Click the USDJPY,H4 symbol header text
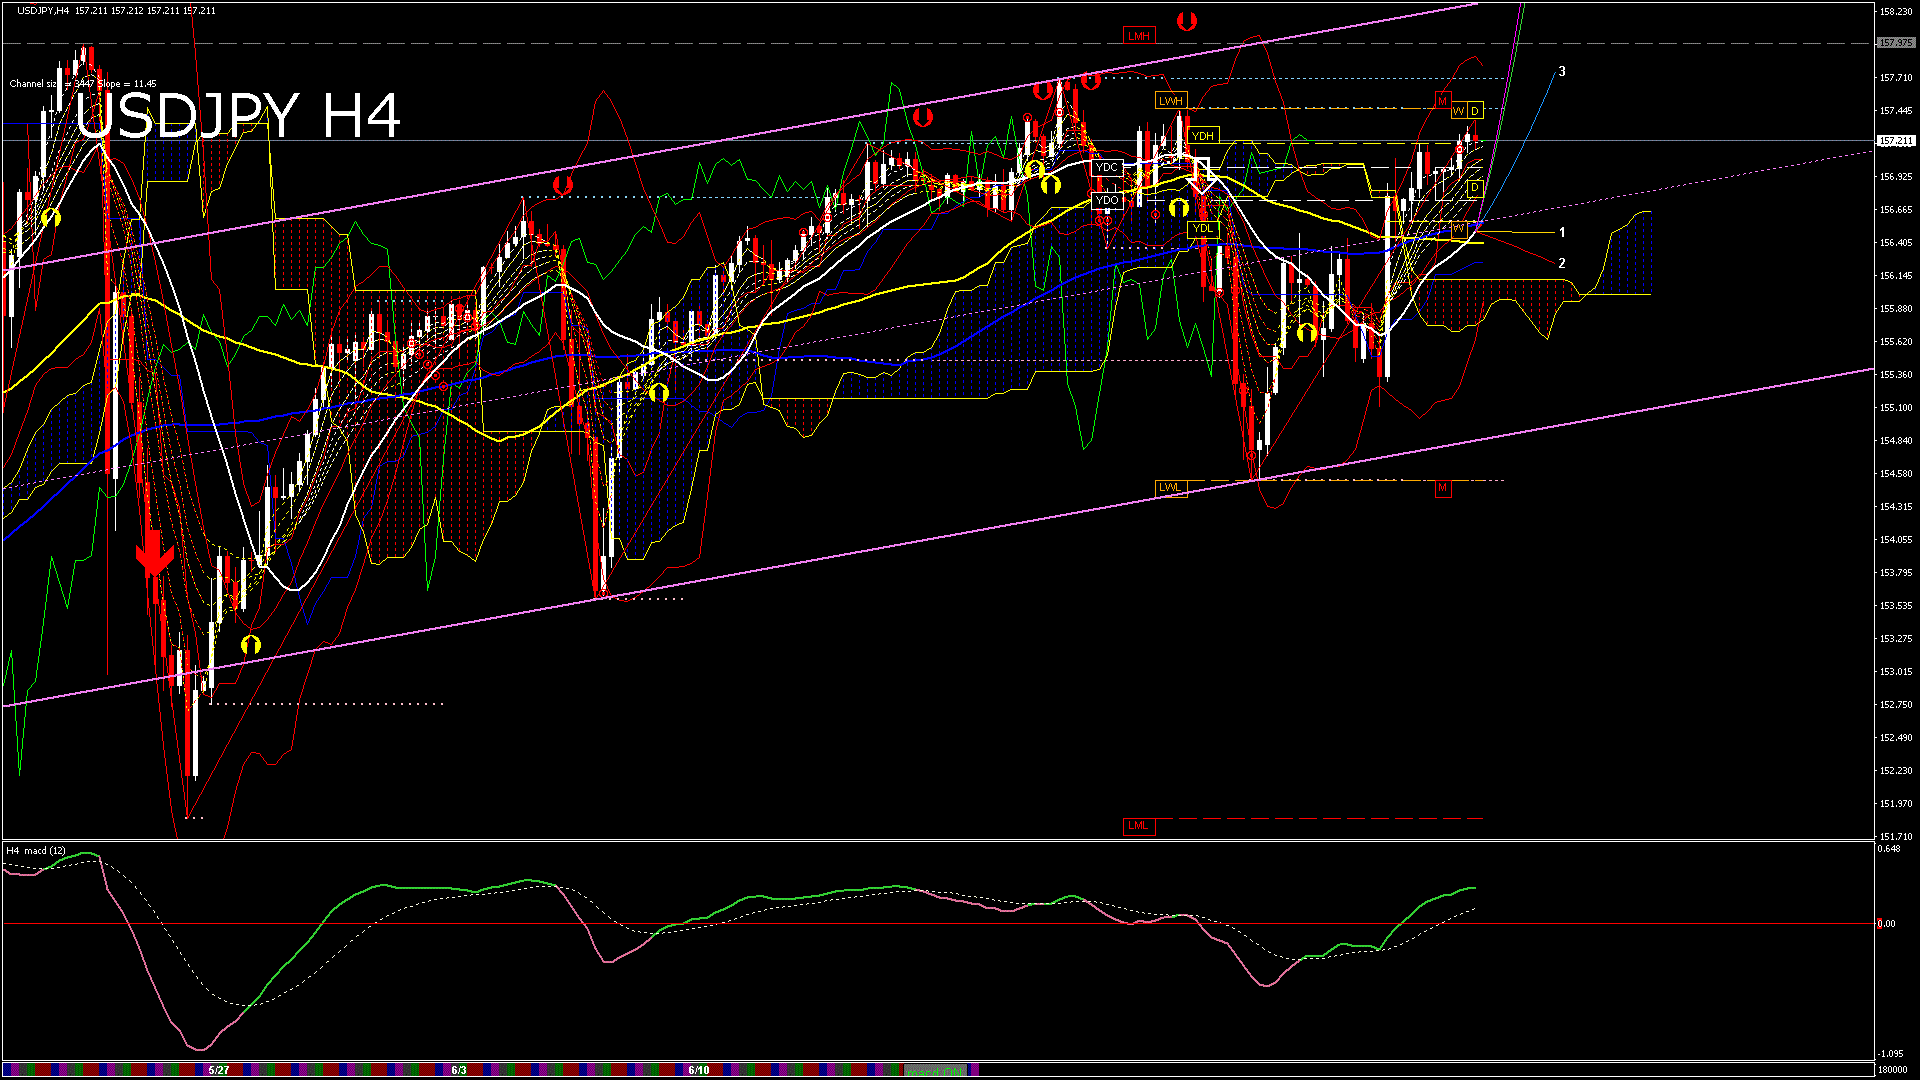The image size is (1920, 1080). tap(44, 11)
